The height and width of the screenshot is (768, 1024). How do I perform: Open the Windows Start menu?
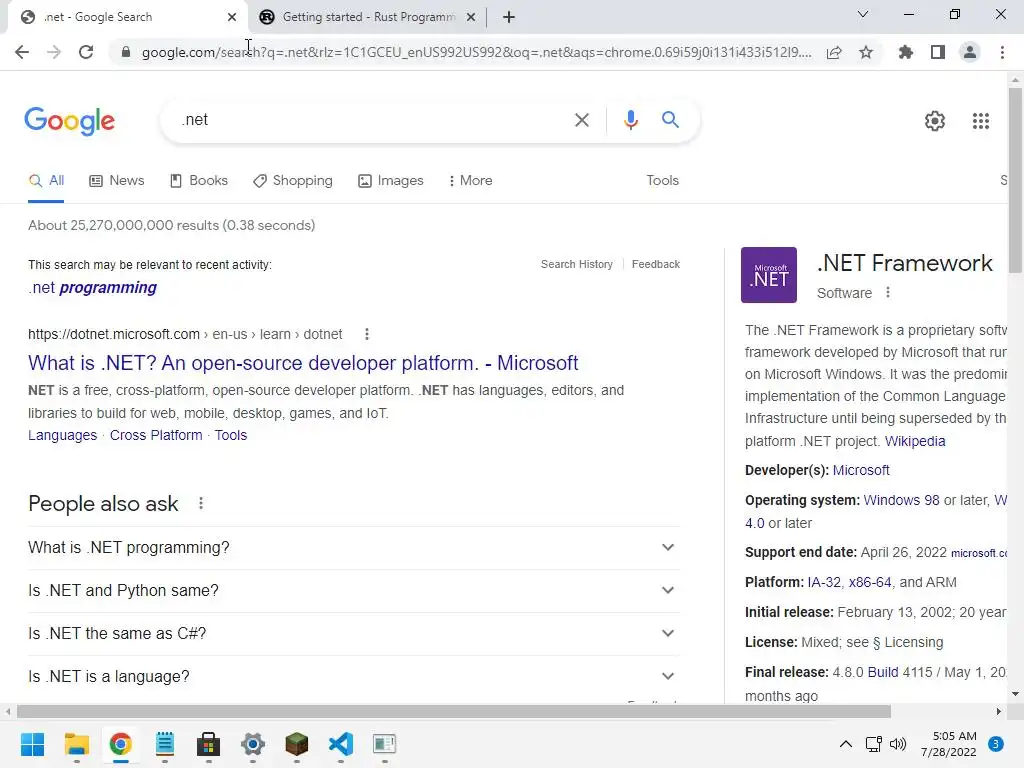tap(33, 744)
